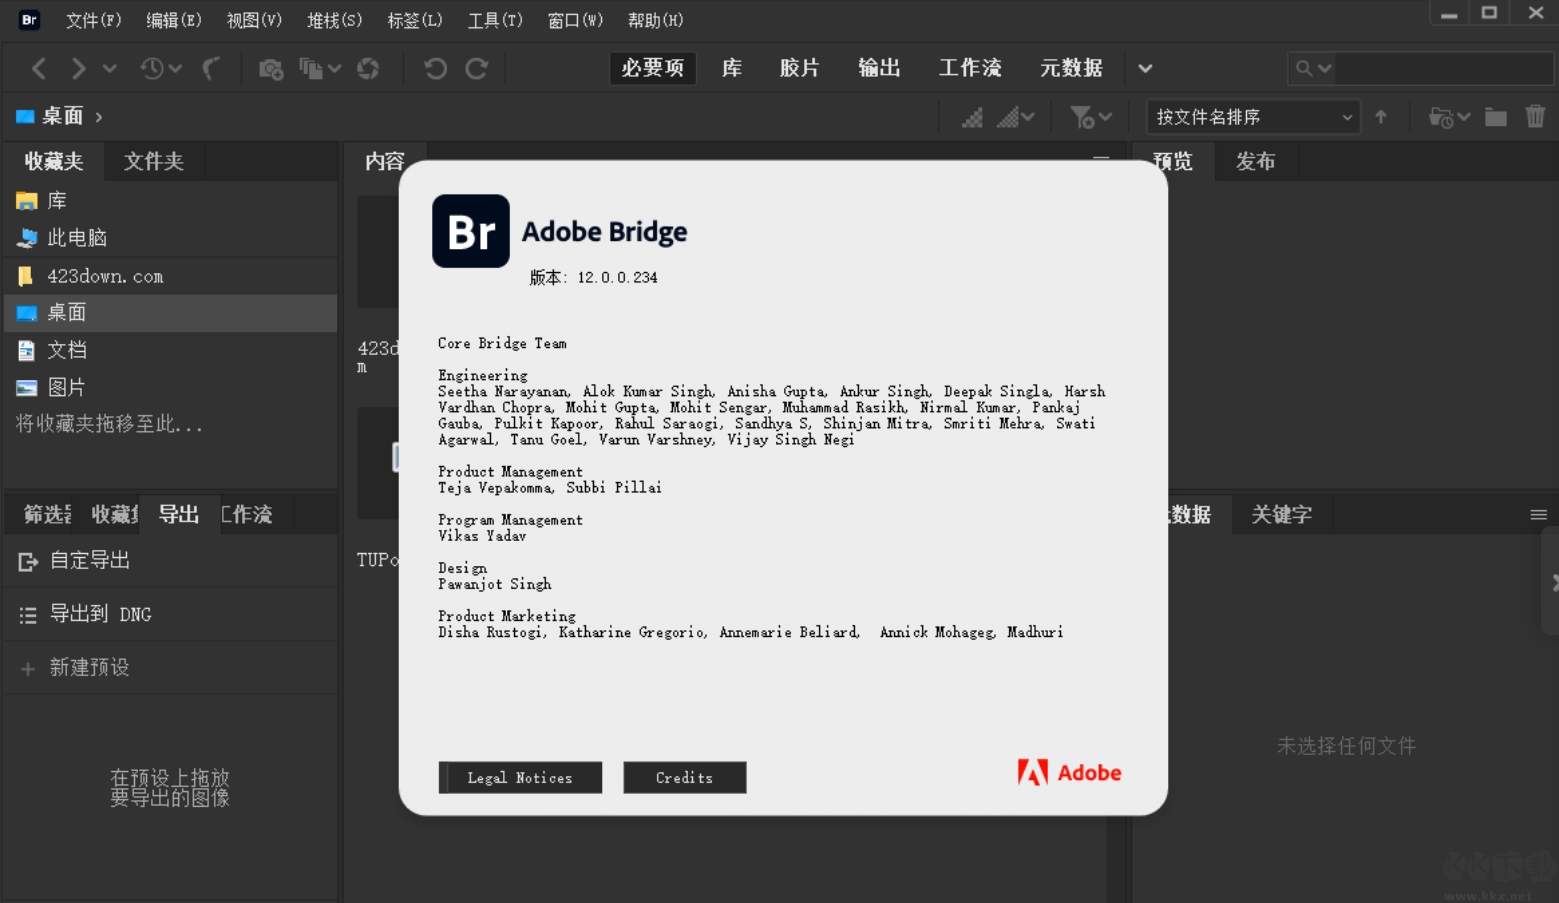Screen dimensions: 1559x903
Task: Click the Return to Adobe Photoshop boomerang icon
Action: click(211, 68)
